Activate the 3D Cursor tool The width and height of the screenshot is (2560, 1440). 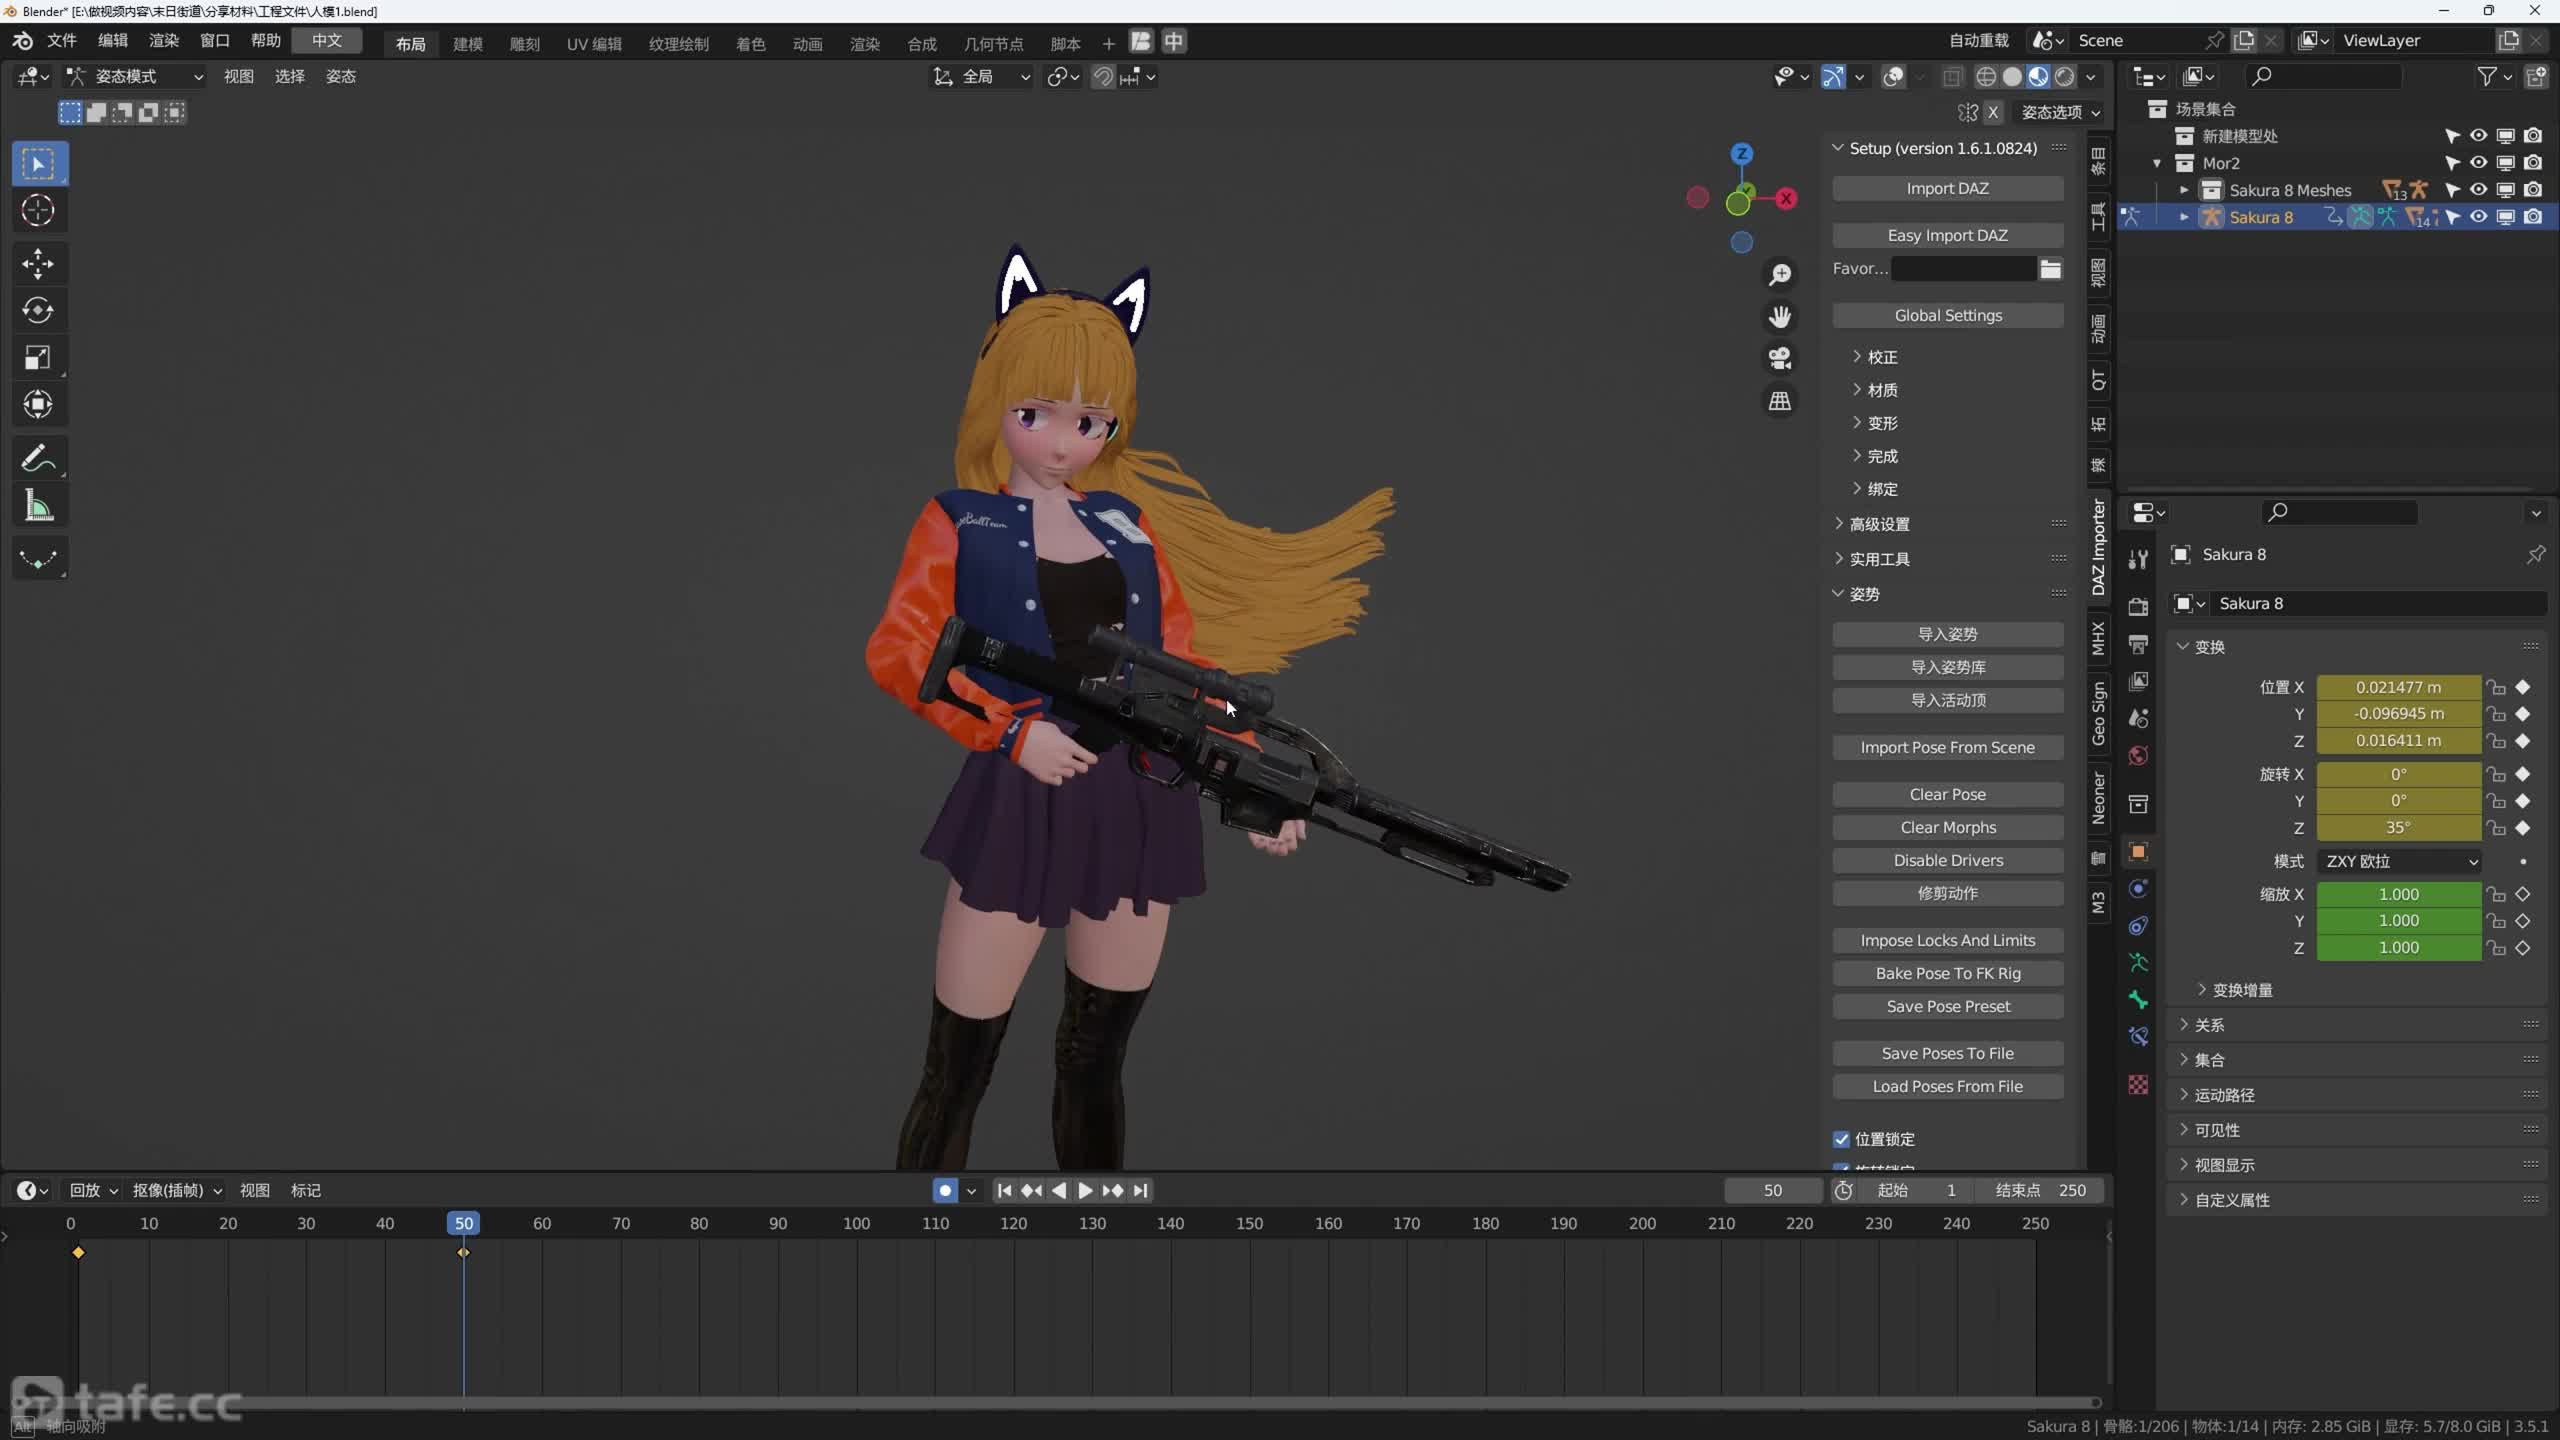coord(39,210)
